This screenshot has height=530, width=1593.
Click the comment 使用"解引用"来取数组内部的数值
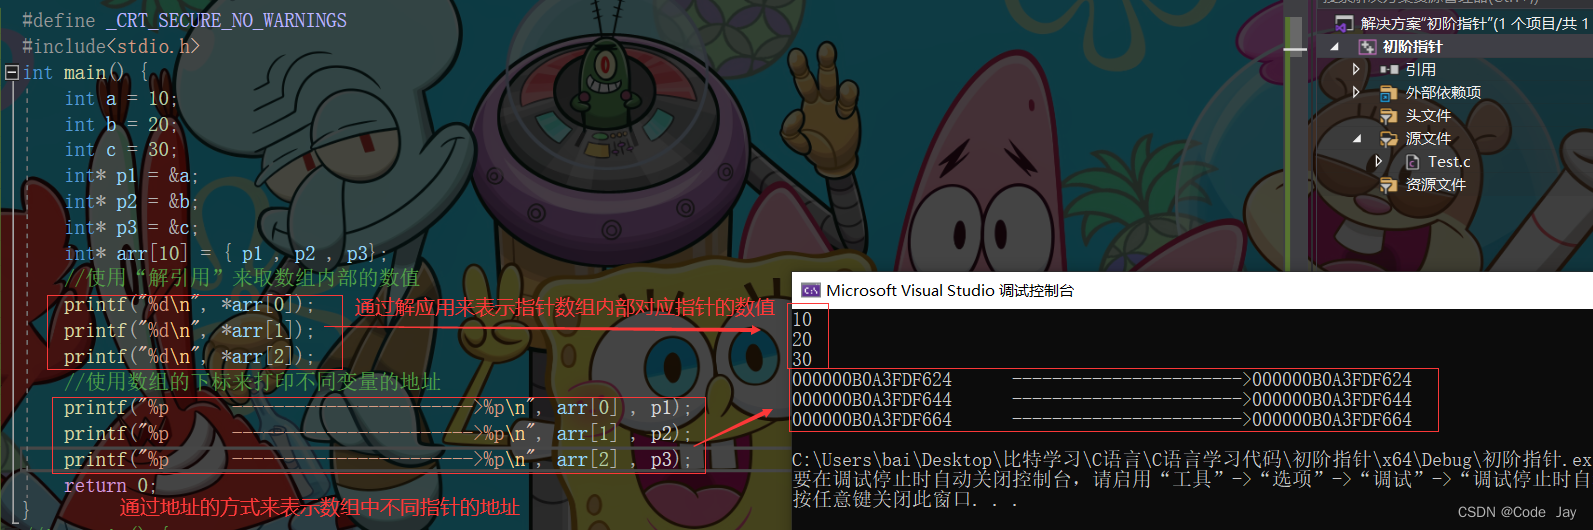pos(242,278)
